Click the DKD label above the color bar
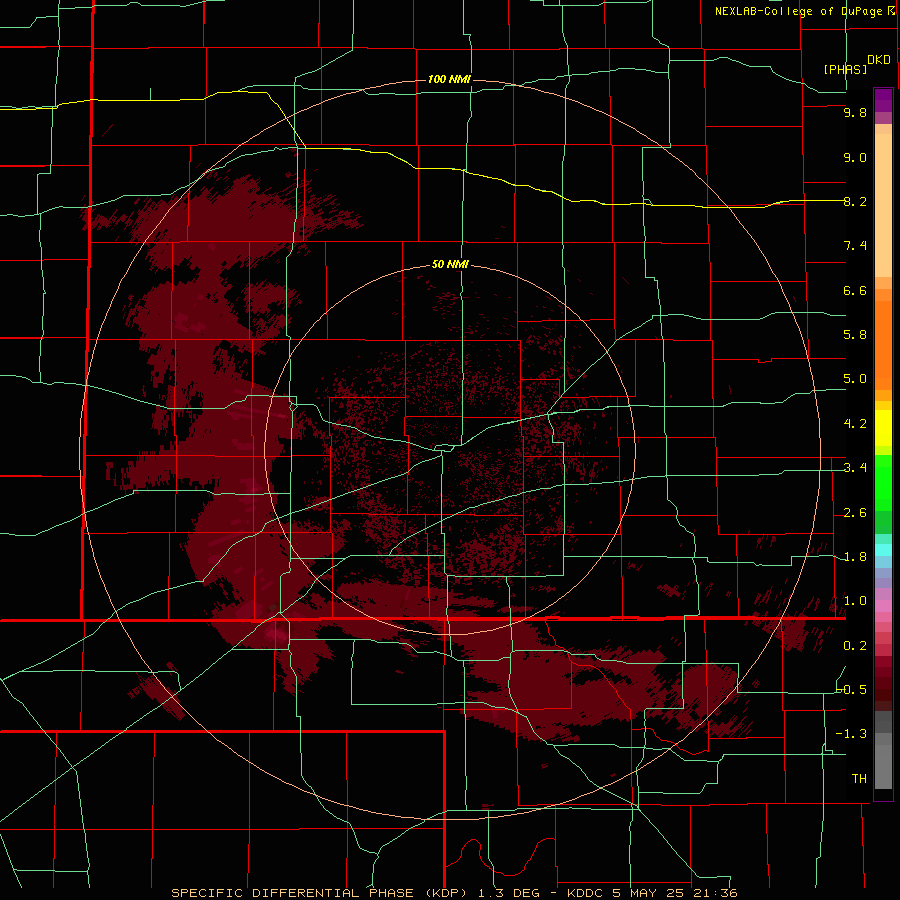The height and width of the screenshot is (900, 900). pos(879,60)
